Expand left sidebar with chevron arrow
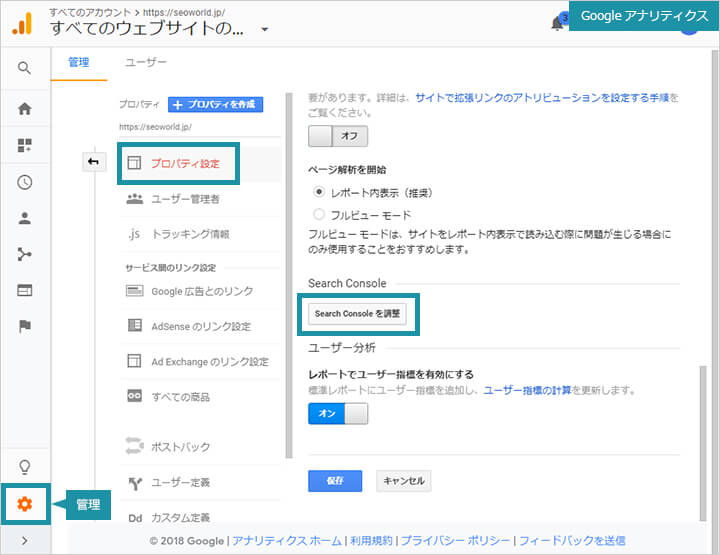The image size is (720, 555). [25, 540]
